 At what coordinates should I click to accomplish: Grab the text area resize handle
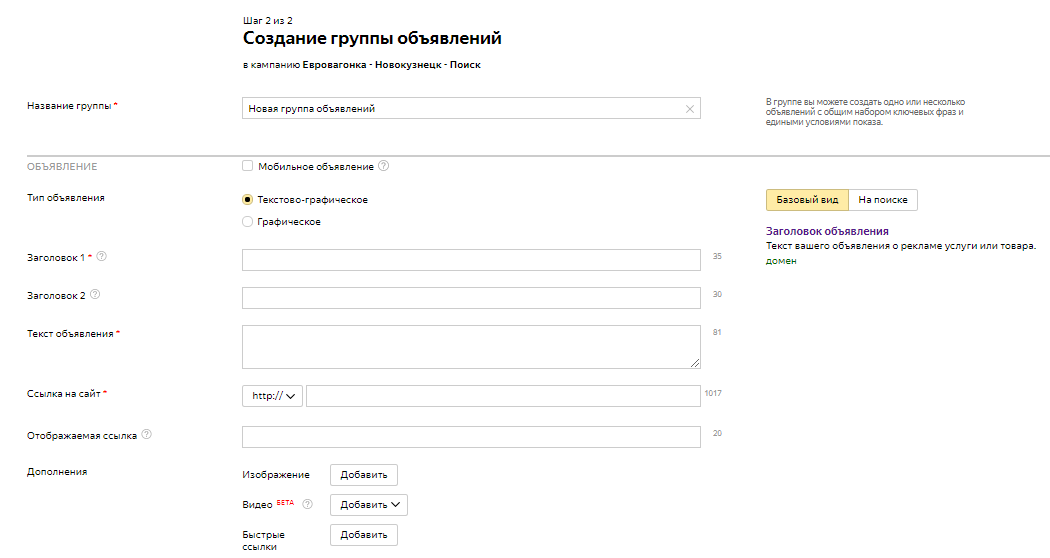pyautogui.click(x=694, y=362)
